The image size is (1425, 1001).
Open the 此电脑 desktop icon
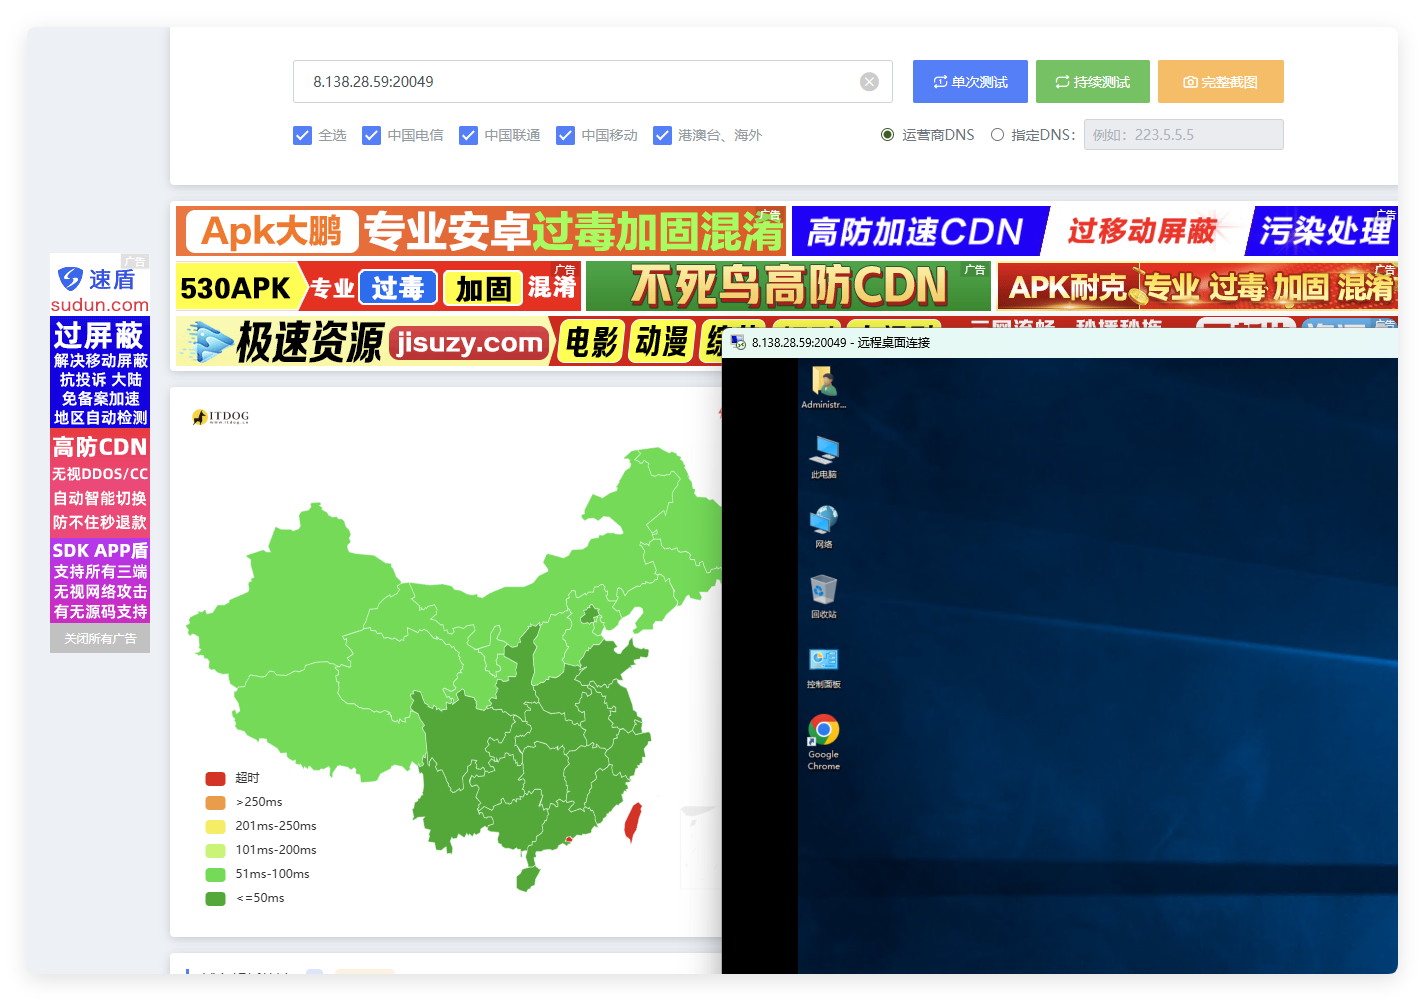pos(823,452)
